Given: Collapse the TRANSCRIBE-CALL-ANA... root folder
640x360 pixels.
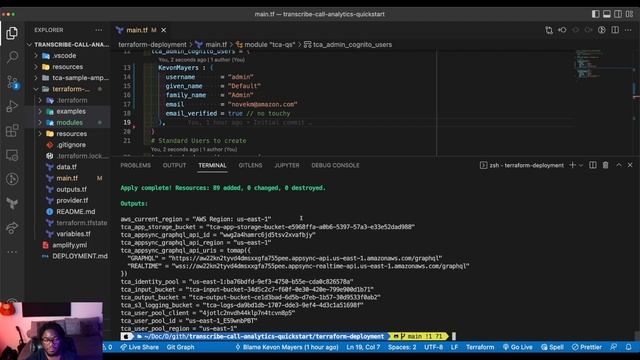Looking at the screenshot, I should 69,44.
